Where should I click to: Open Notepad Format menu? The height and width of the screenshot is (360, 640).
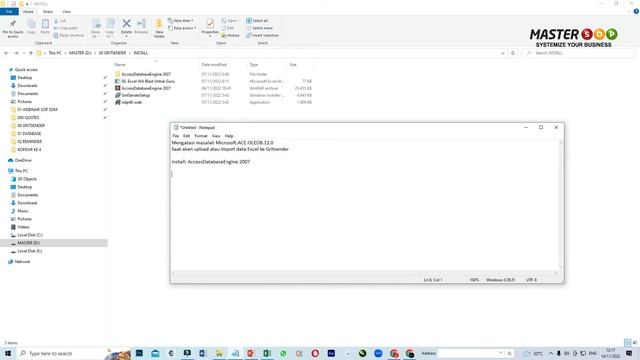tap(201, 136)
